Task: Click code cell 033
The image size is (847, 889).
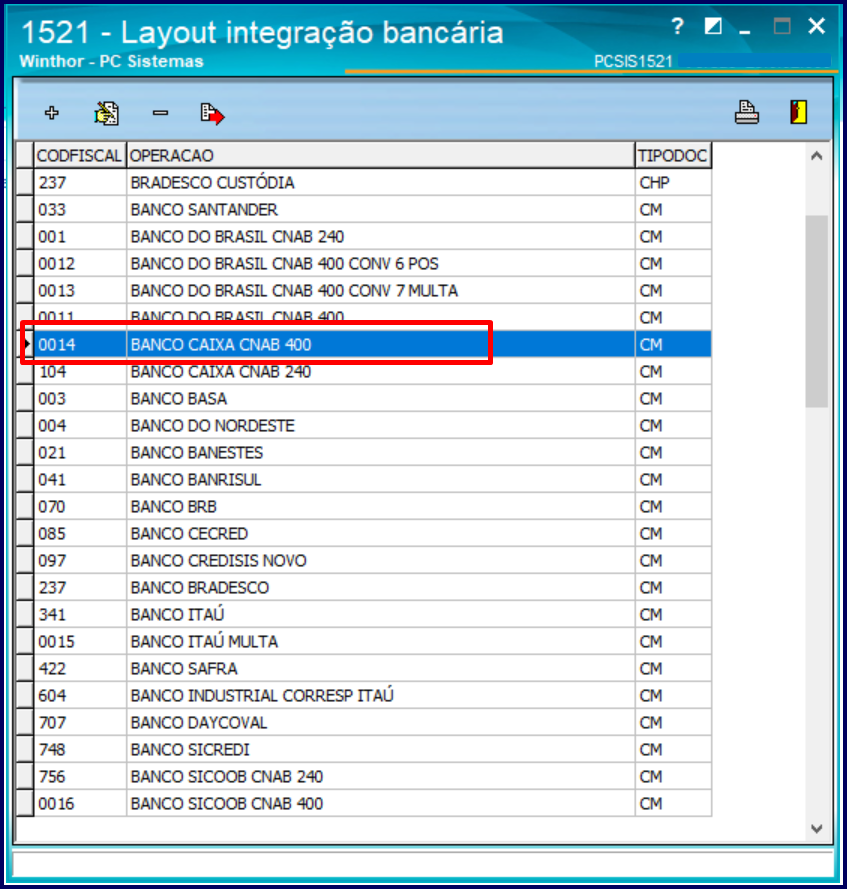Action: coord(81,210)
